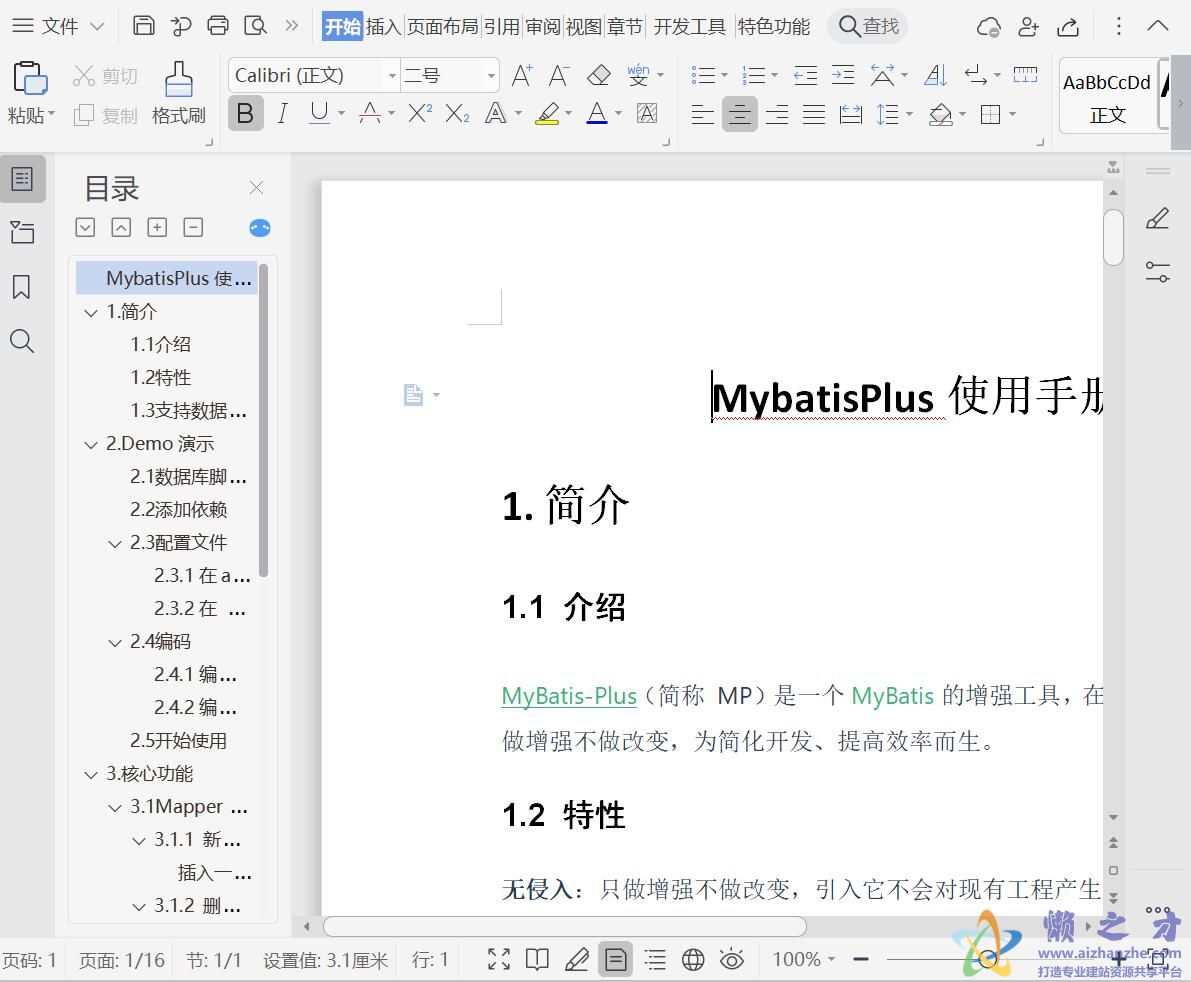Toggle page layout view in status bar
The width and height of the screenshot is (1191, 982).
615,959
